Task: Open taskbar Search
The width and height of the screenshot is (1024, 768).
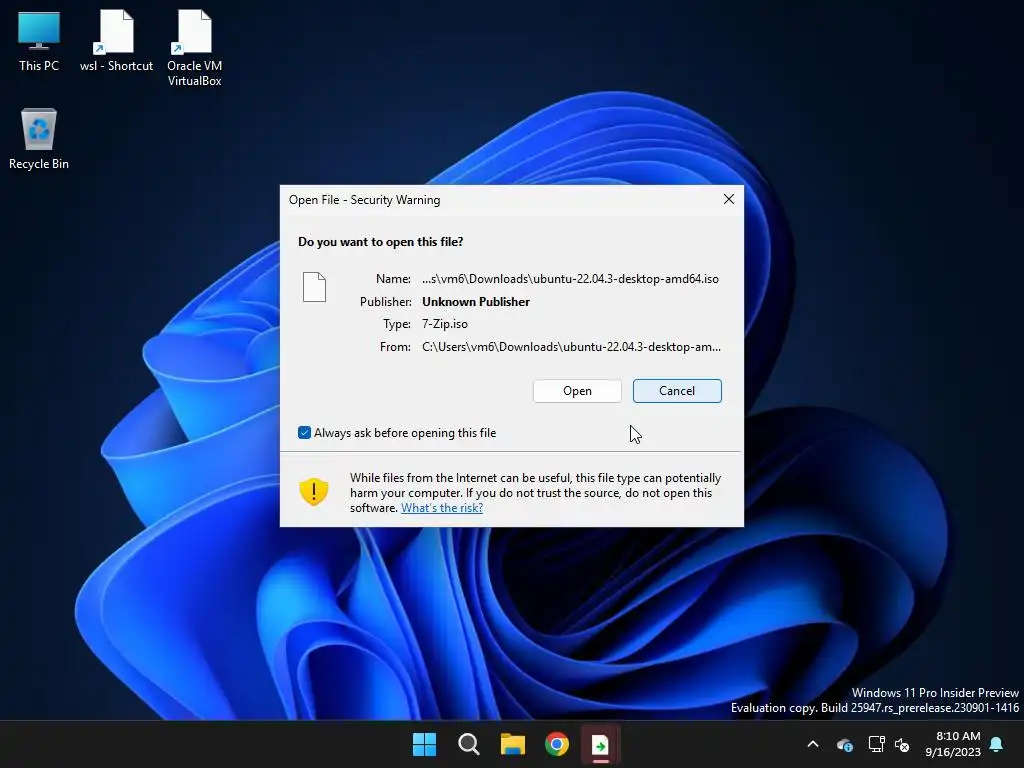Action: coord(468,744)
